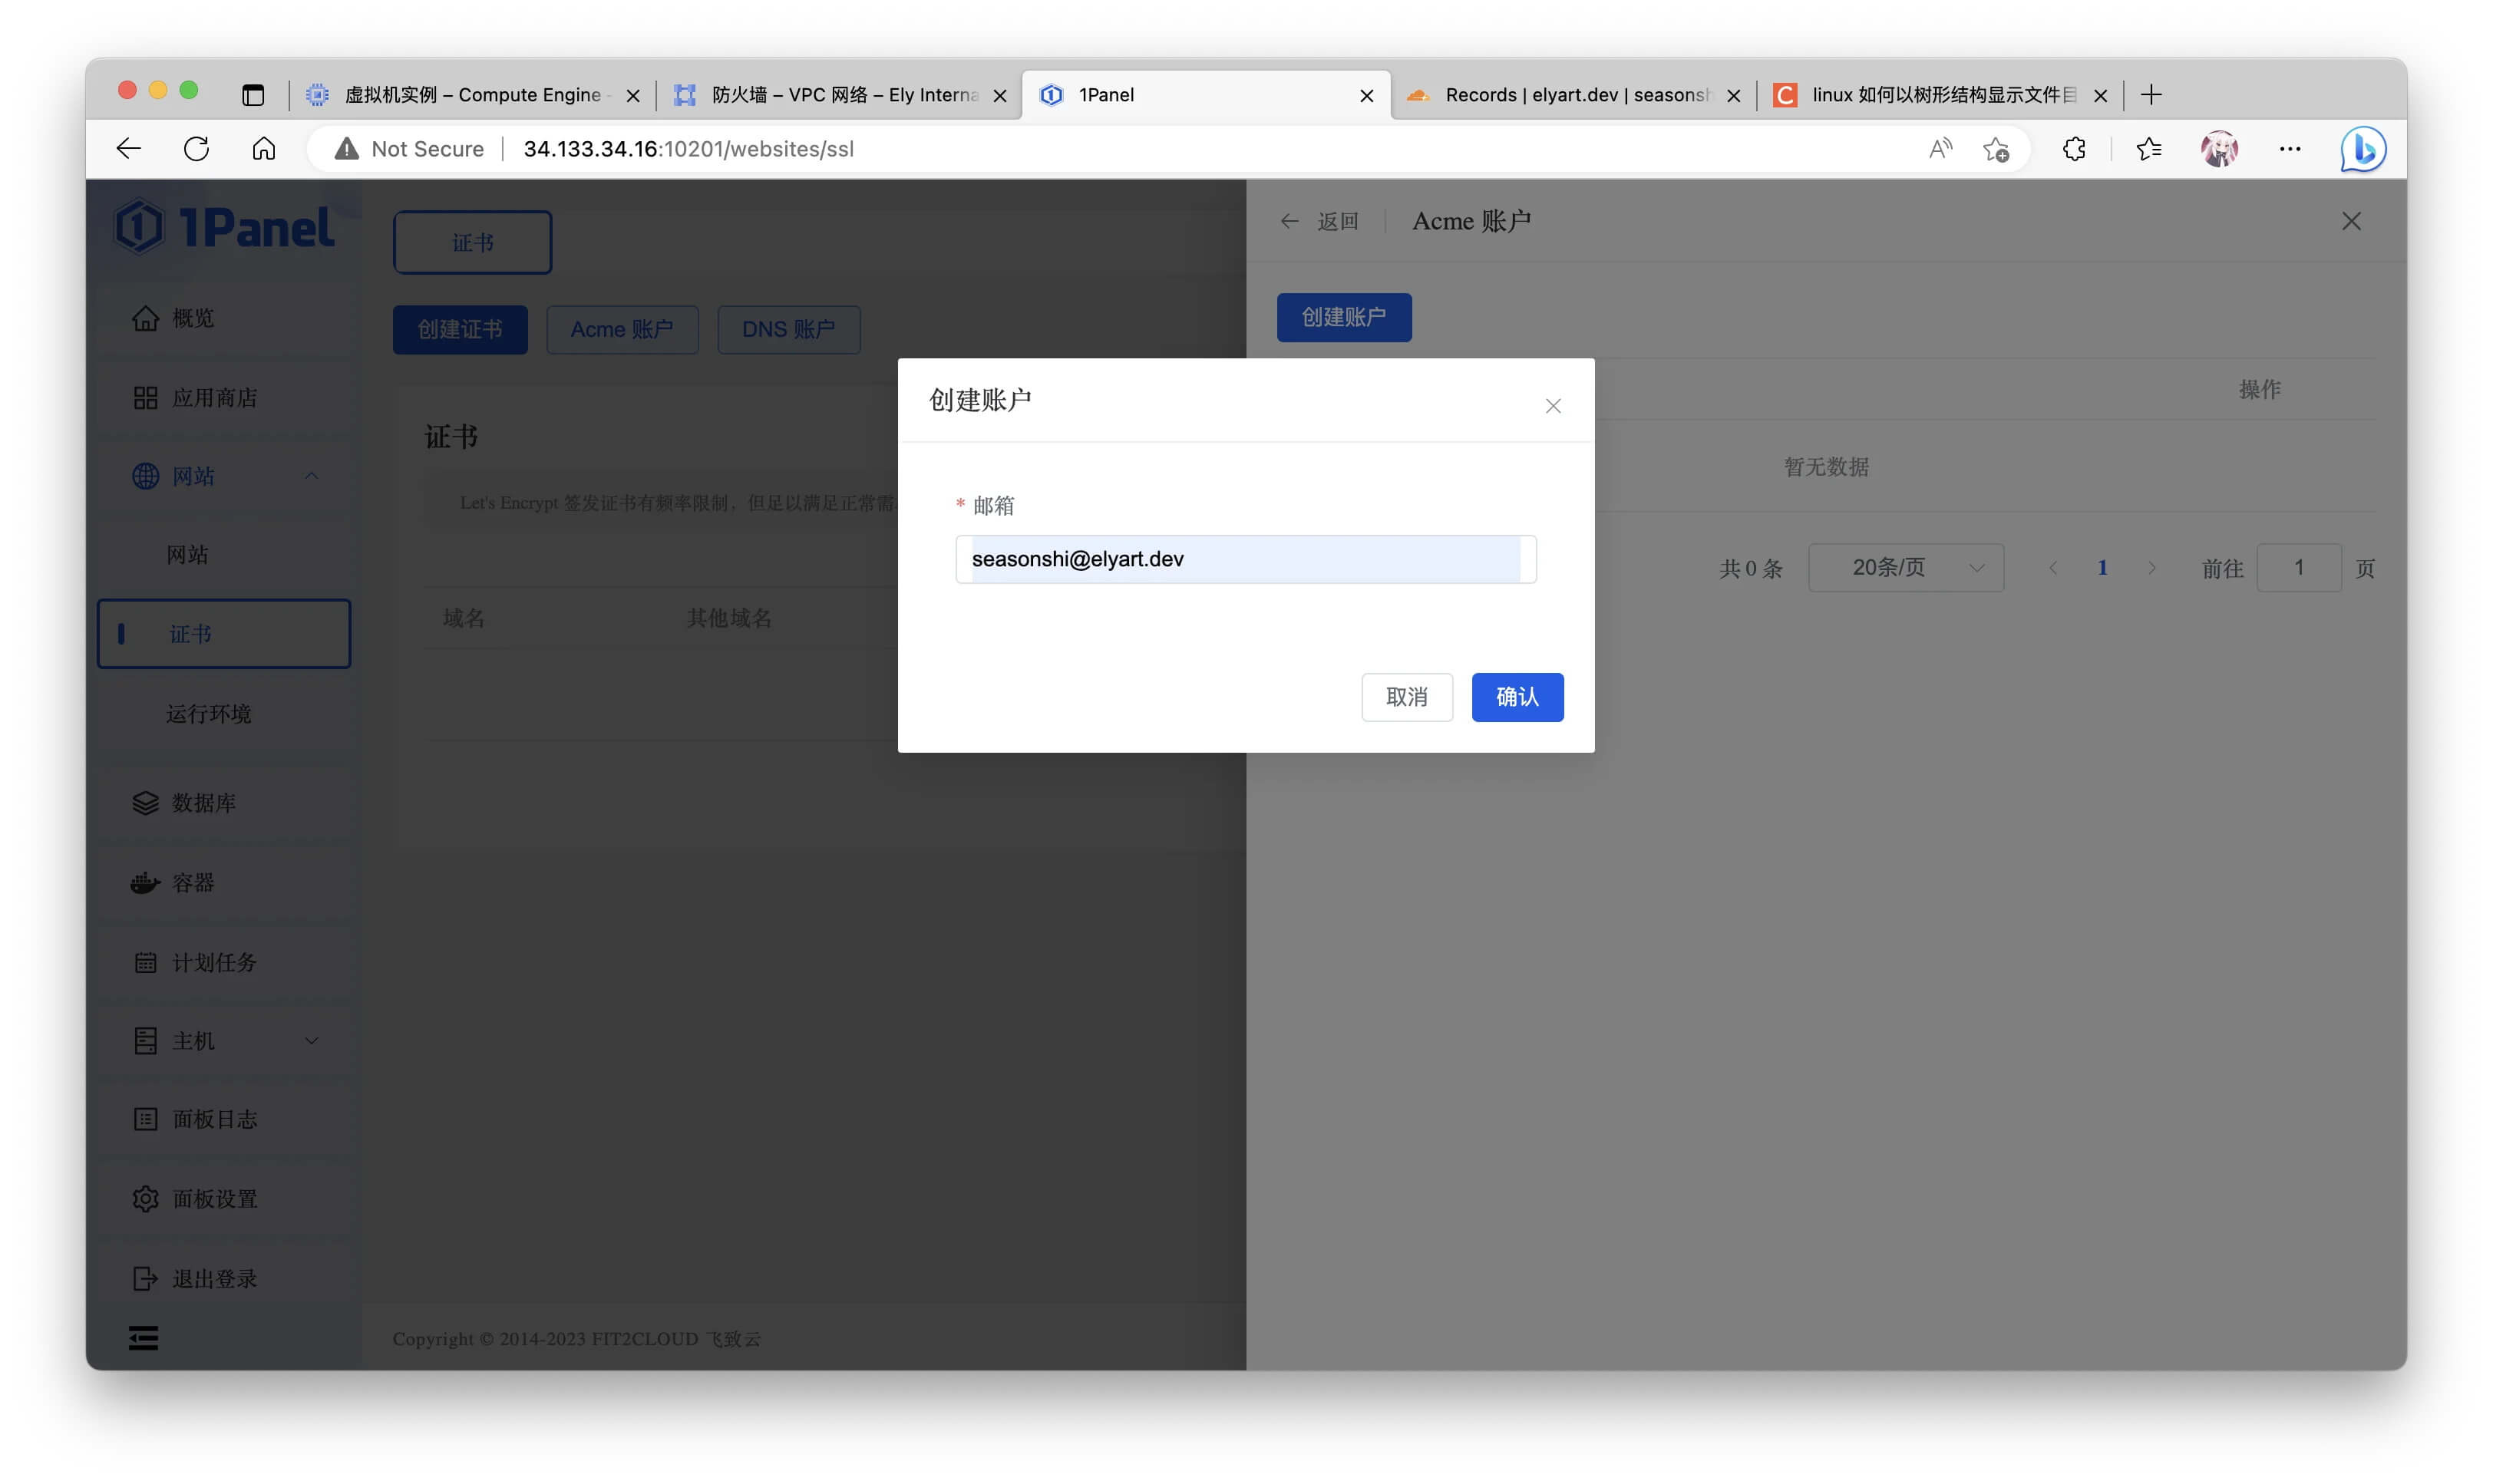2493x1484 pixels.
Task: Click the 证书 top tab button
Action: 472,242
